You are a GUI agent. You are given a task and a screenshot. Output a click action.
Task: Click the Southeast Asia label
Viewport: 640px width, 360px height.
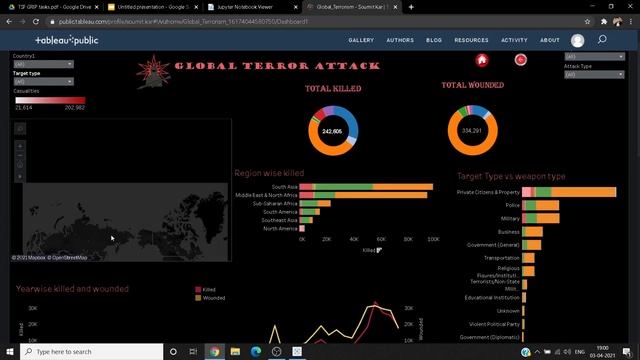click(279, 220)
